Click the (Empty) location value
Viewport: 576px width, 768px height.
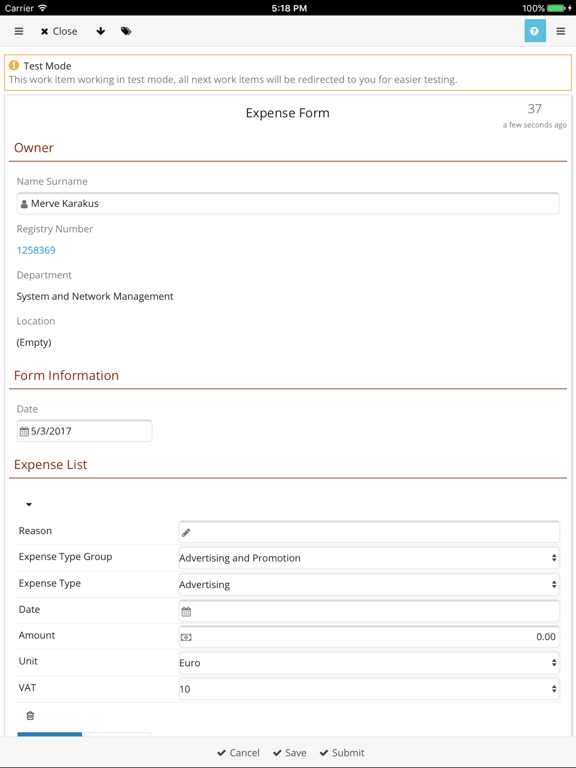34,342
